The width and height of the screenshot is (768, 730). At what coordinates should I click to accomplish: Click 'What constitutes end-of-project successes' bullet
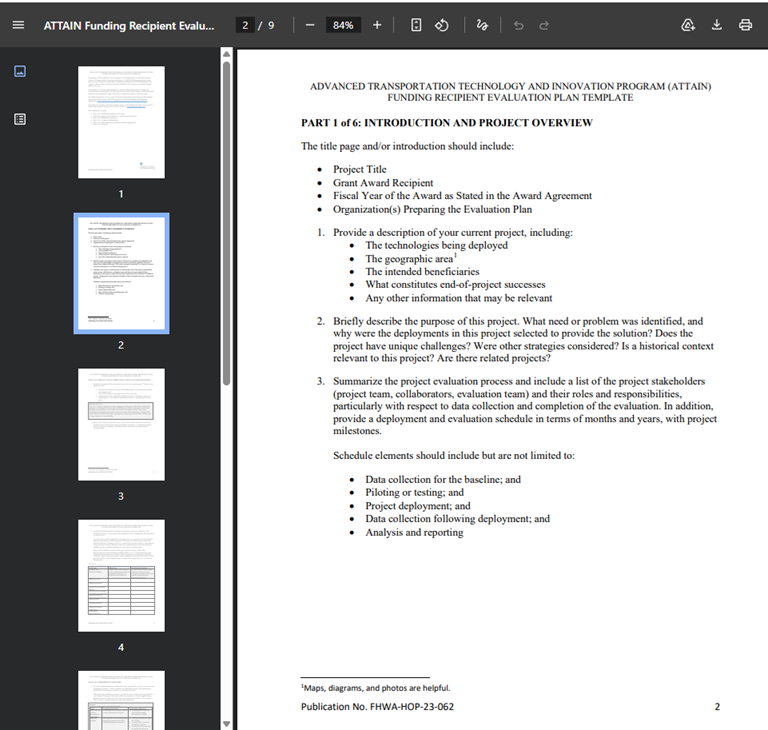click(455, 285)
